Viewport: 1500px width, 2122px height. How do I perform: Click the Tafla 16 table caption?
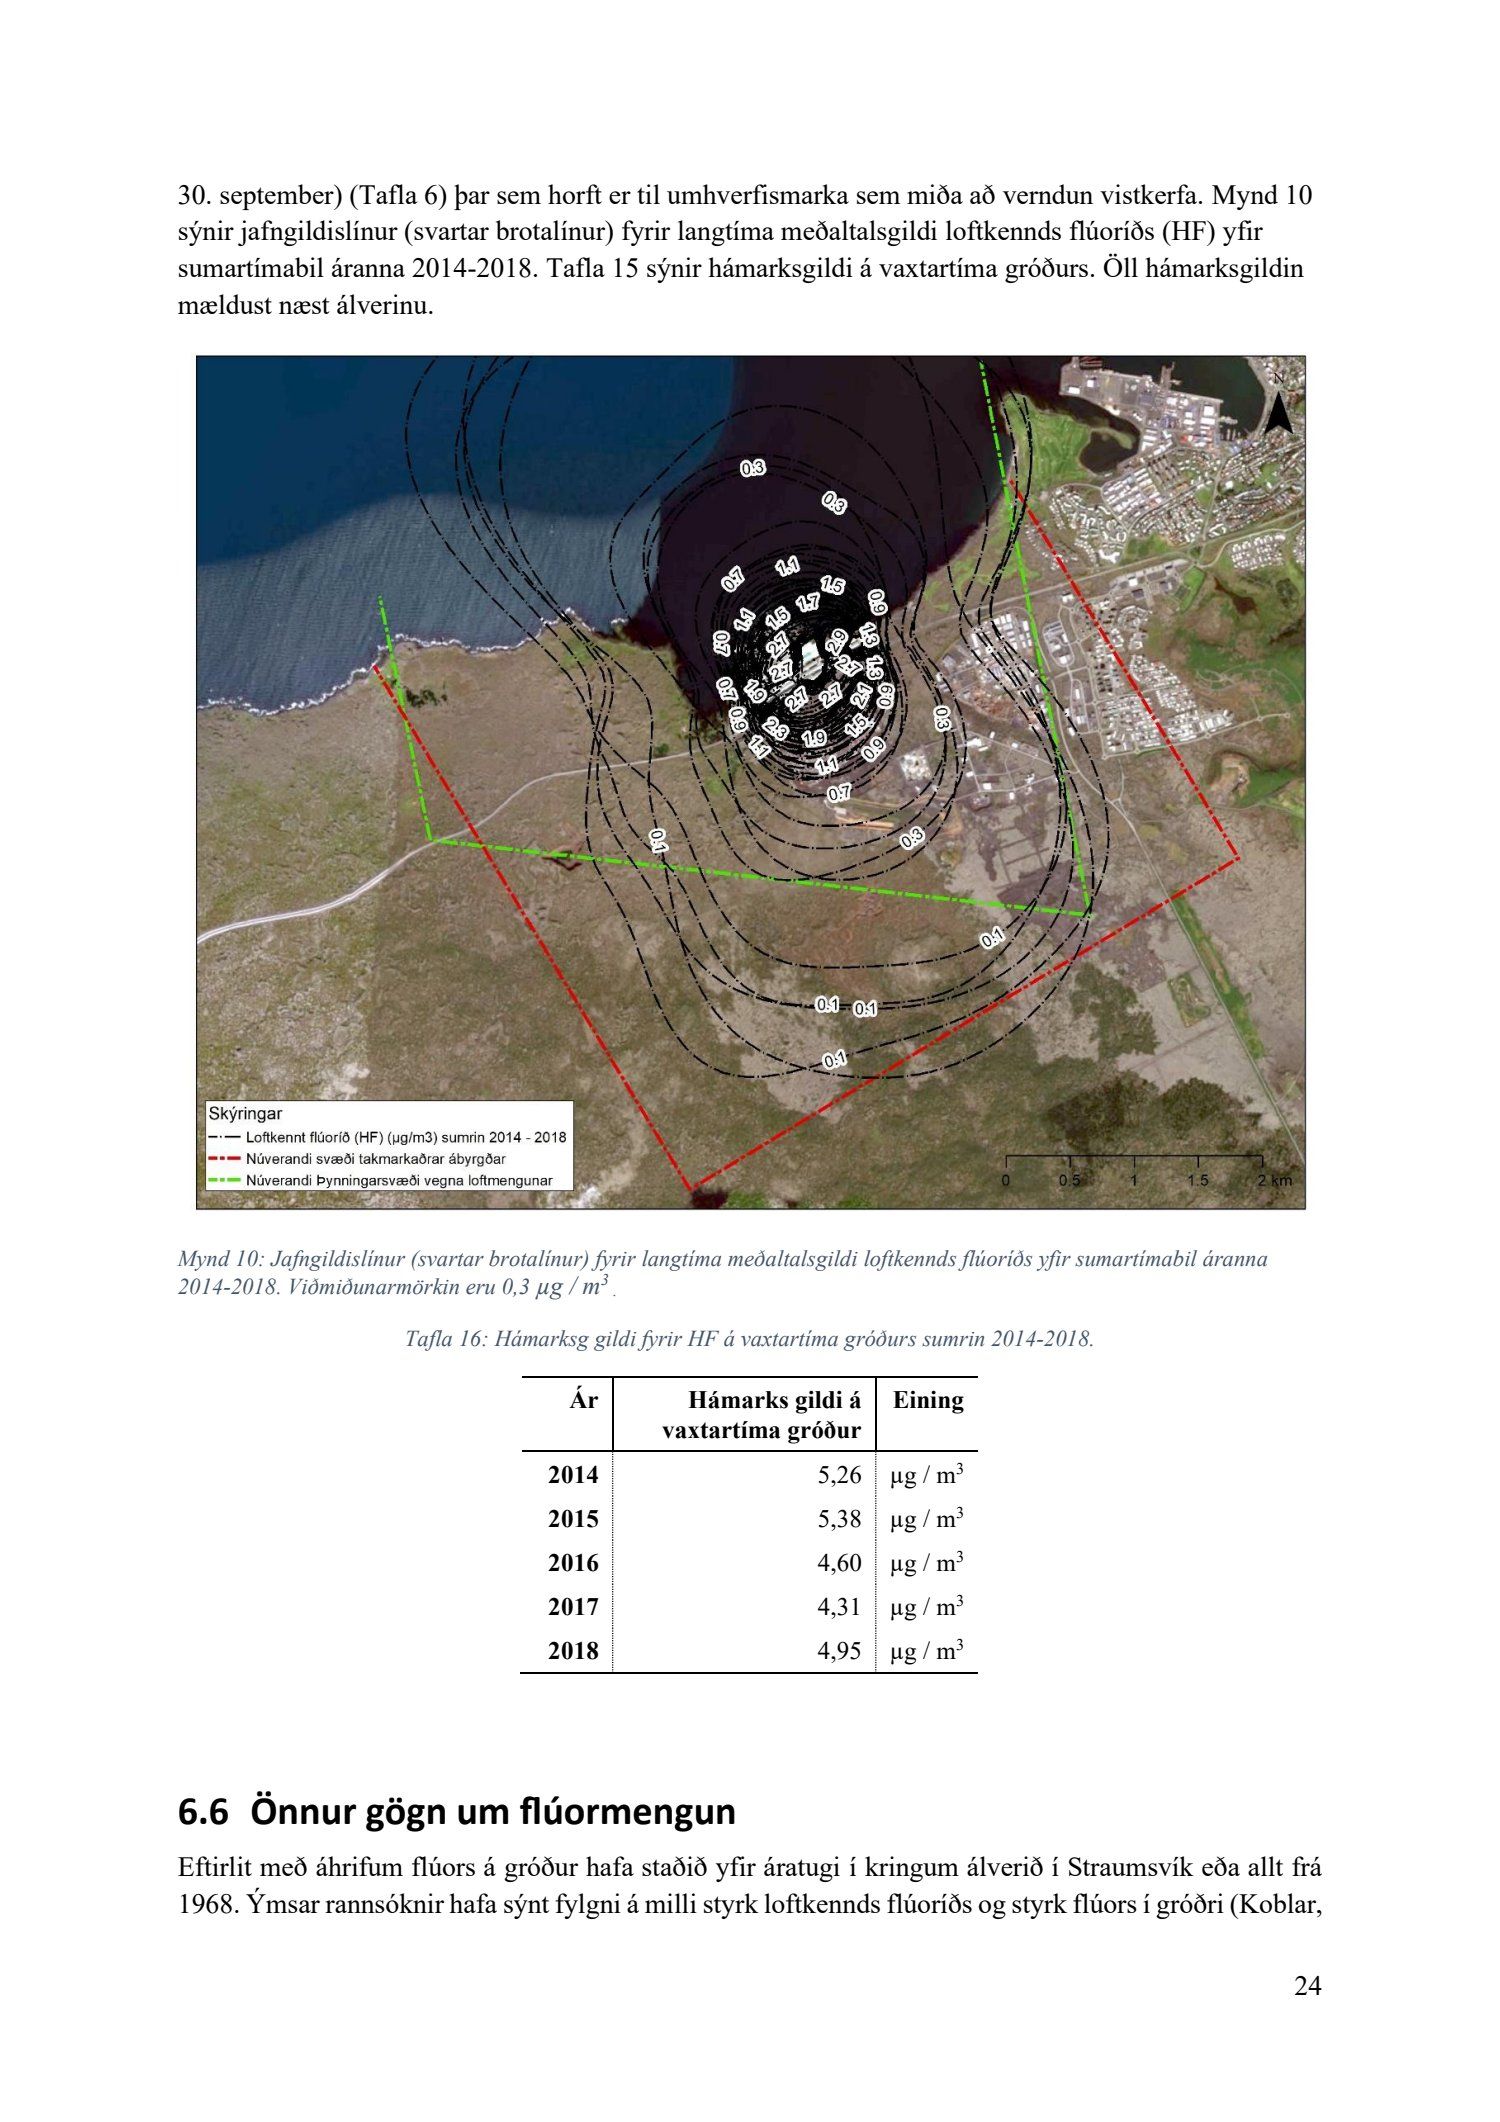749,1339
